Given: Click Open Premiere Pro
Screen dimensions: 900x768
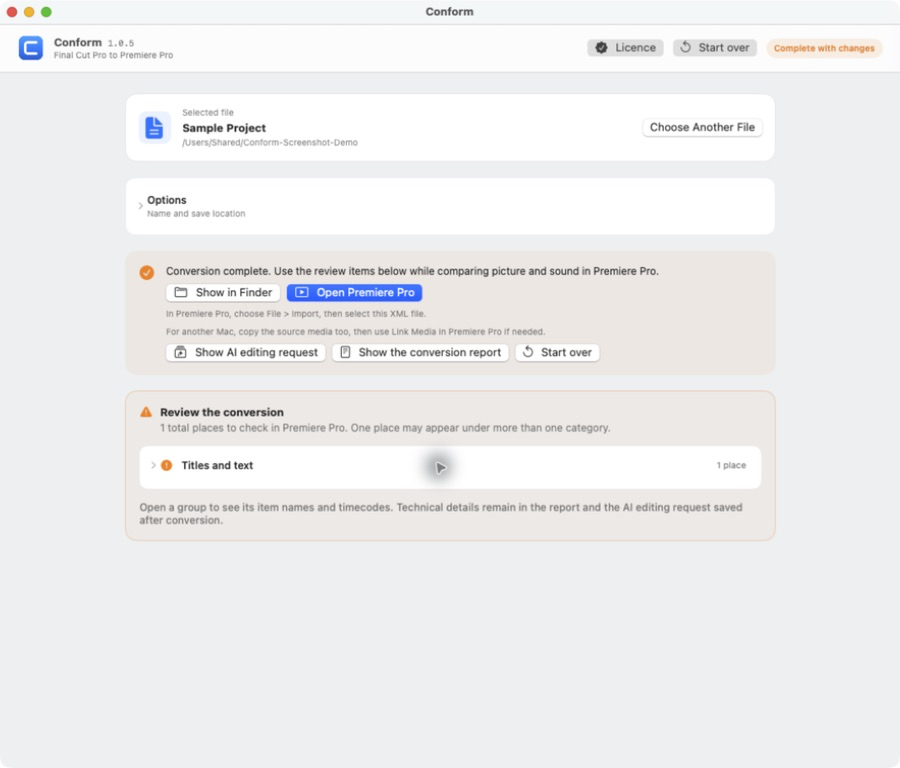Looking at the screenshot, I should point(354,293).
